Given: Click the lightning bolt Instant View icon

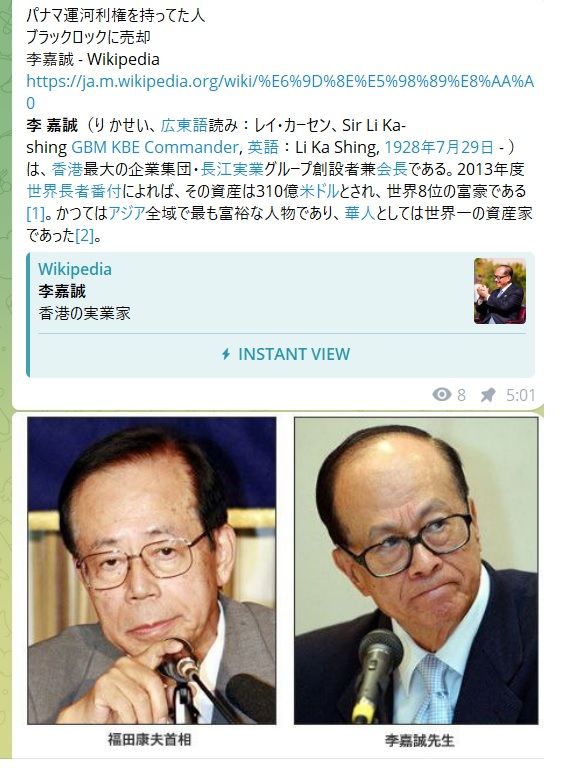Looking at the screenshot, I should [x=226, y=354].
